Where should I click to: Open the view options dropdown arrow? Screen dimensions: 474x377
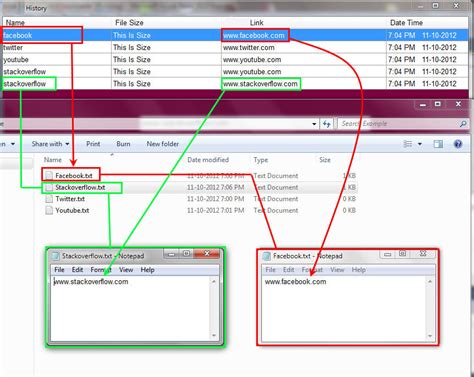coord(420,144)
